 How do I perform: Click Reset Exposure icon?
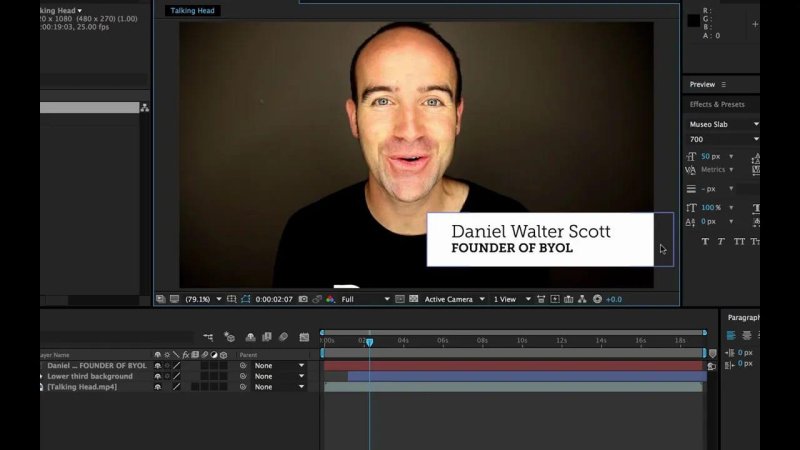click(x=597, y=299)
